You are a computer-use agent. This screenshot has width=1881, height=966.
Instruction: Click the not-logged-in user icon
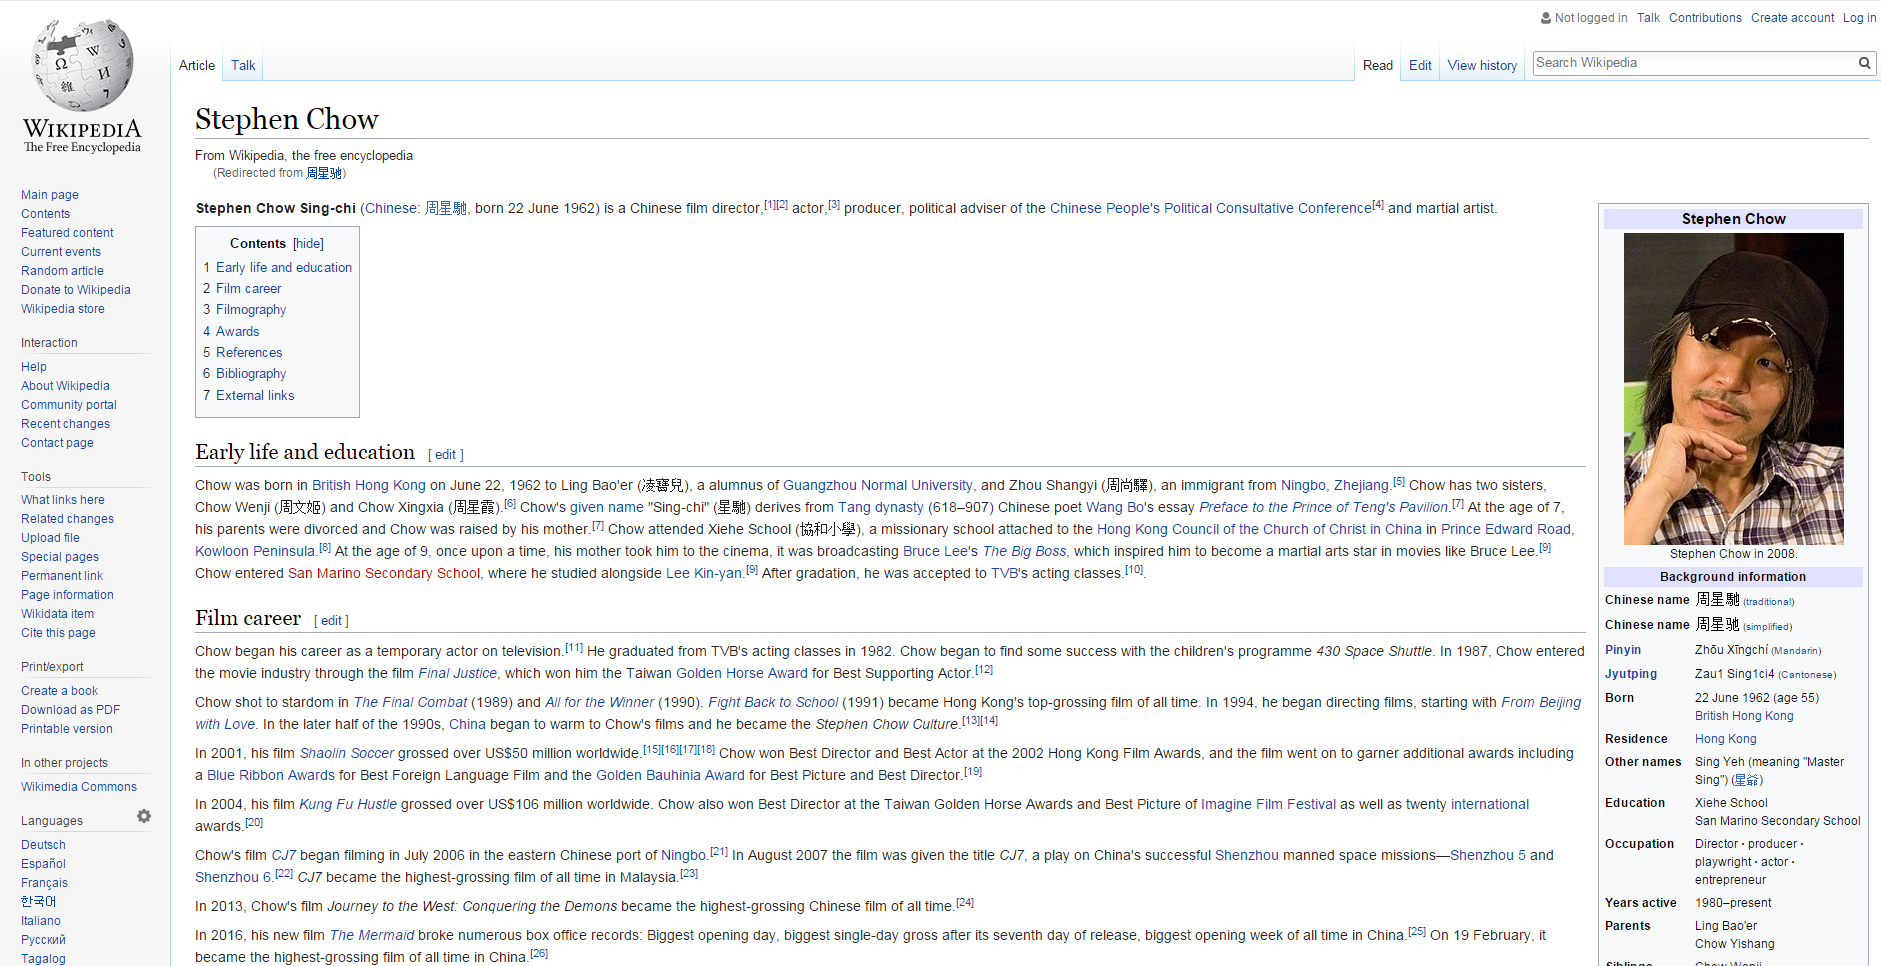(1546, 18)
